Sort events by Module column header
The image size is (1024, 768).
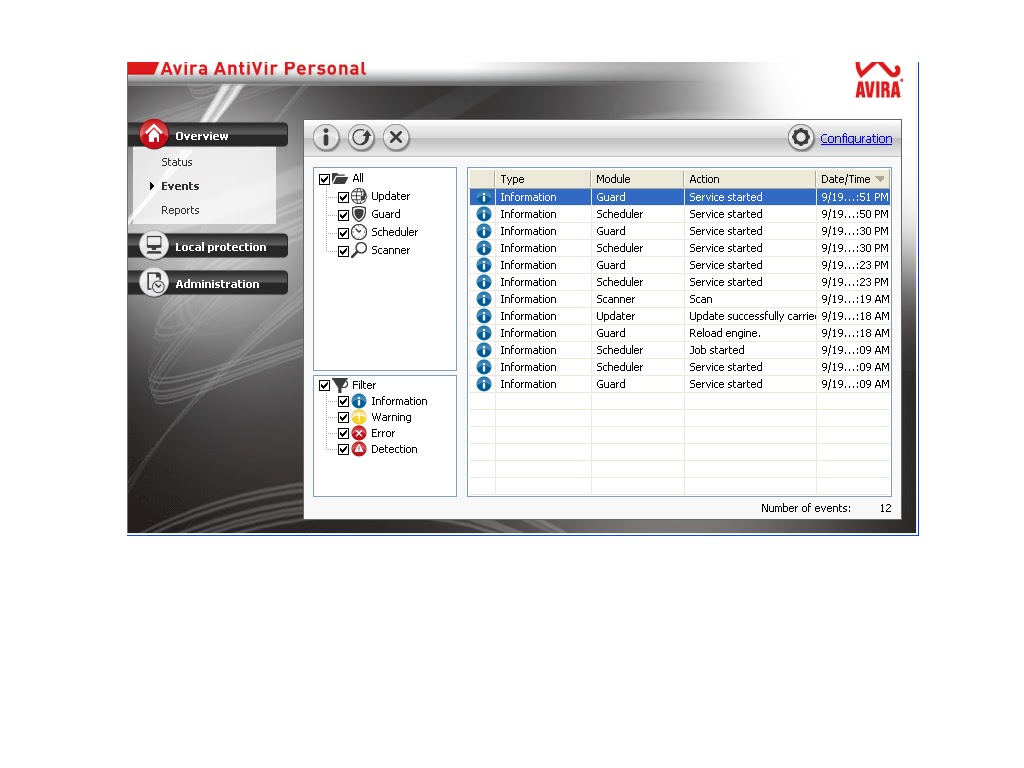pos(637,179)
